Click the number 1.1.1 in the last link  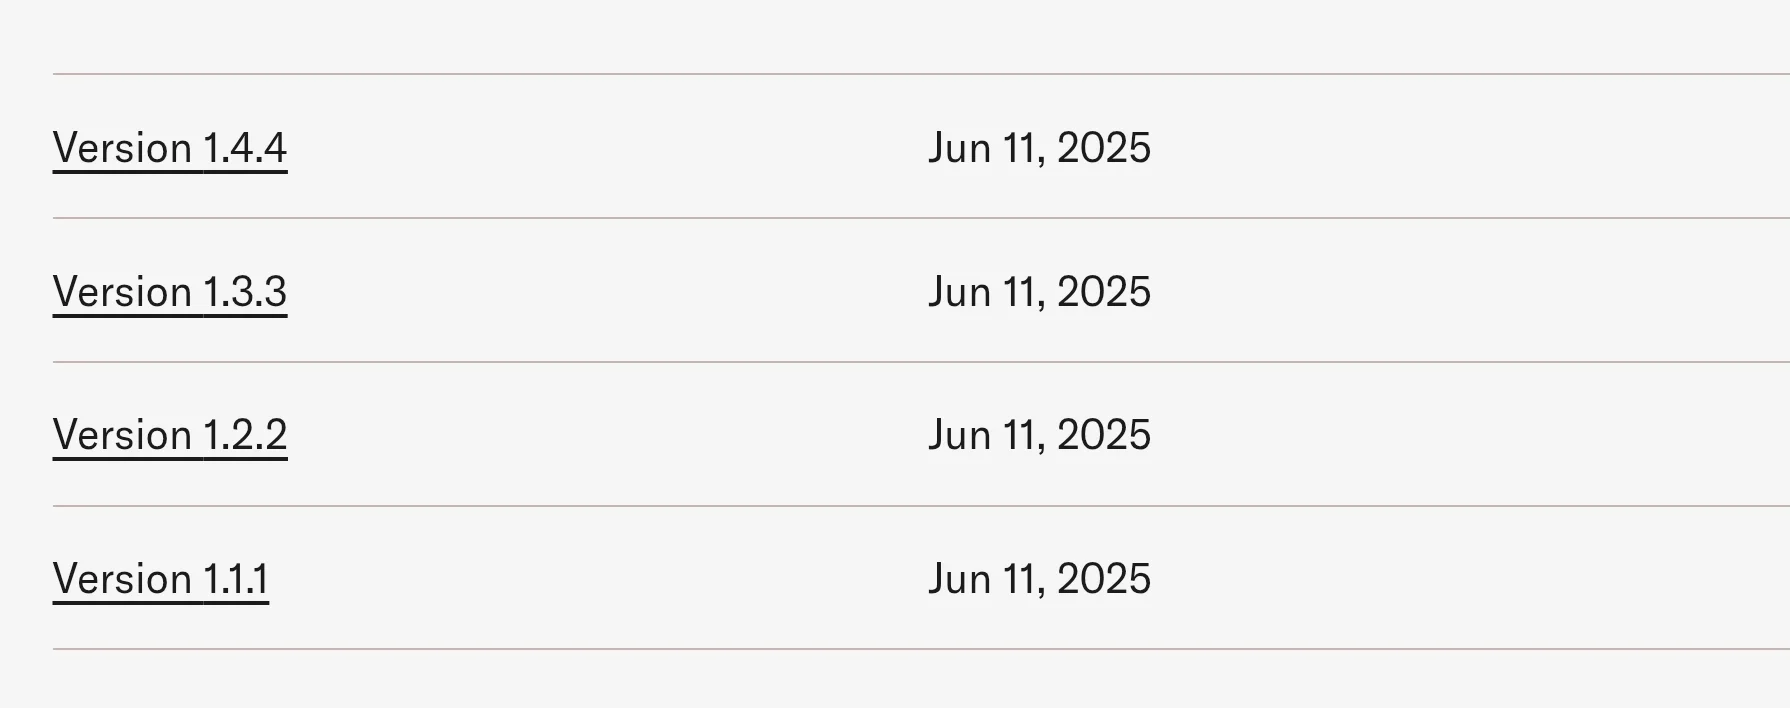236,579
